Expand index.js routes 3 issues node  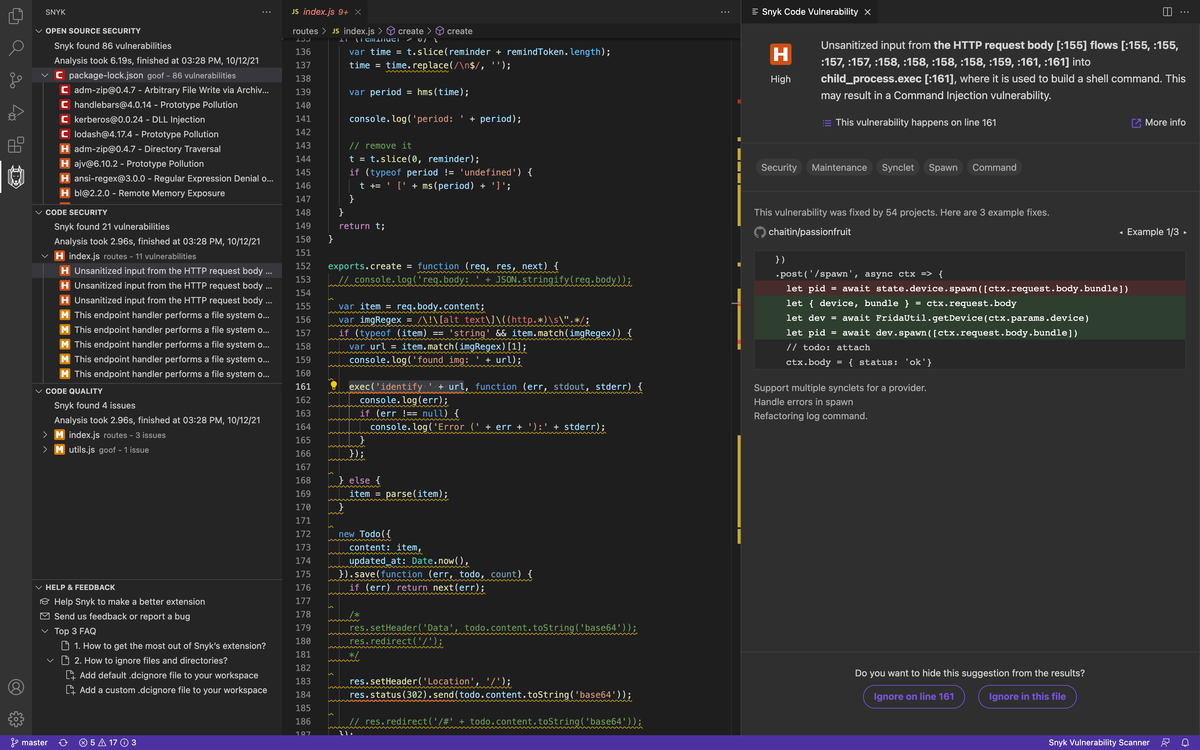click(47, 435)
